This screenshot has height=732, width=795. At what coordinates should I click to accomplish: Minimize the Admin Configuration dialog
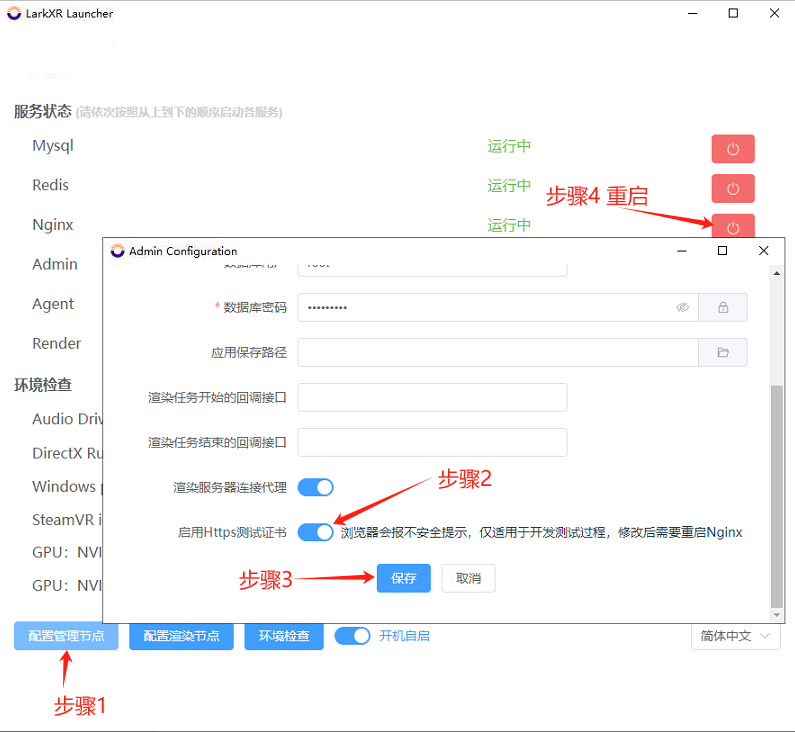click(682, 250)
